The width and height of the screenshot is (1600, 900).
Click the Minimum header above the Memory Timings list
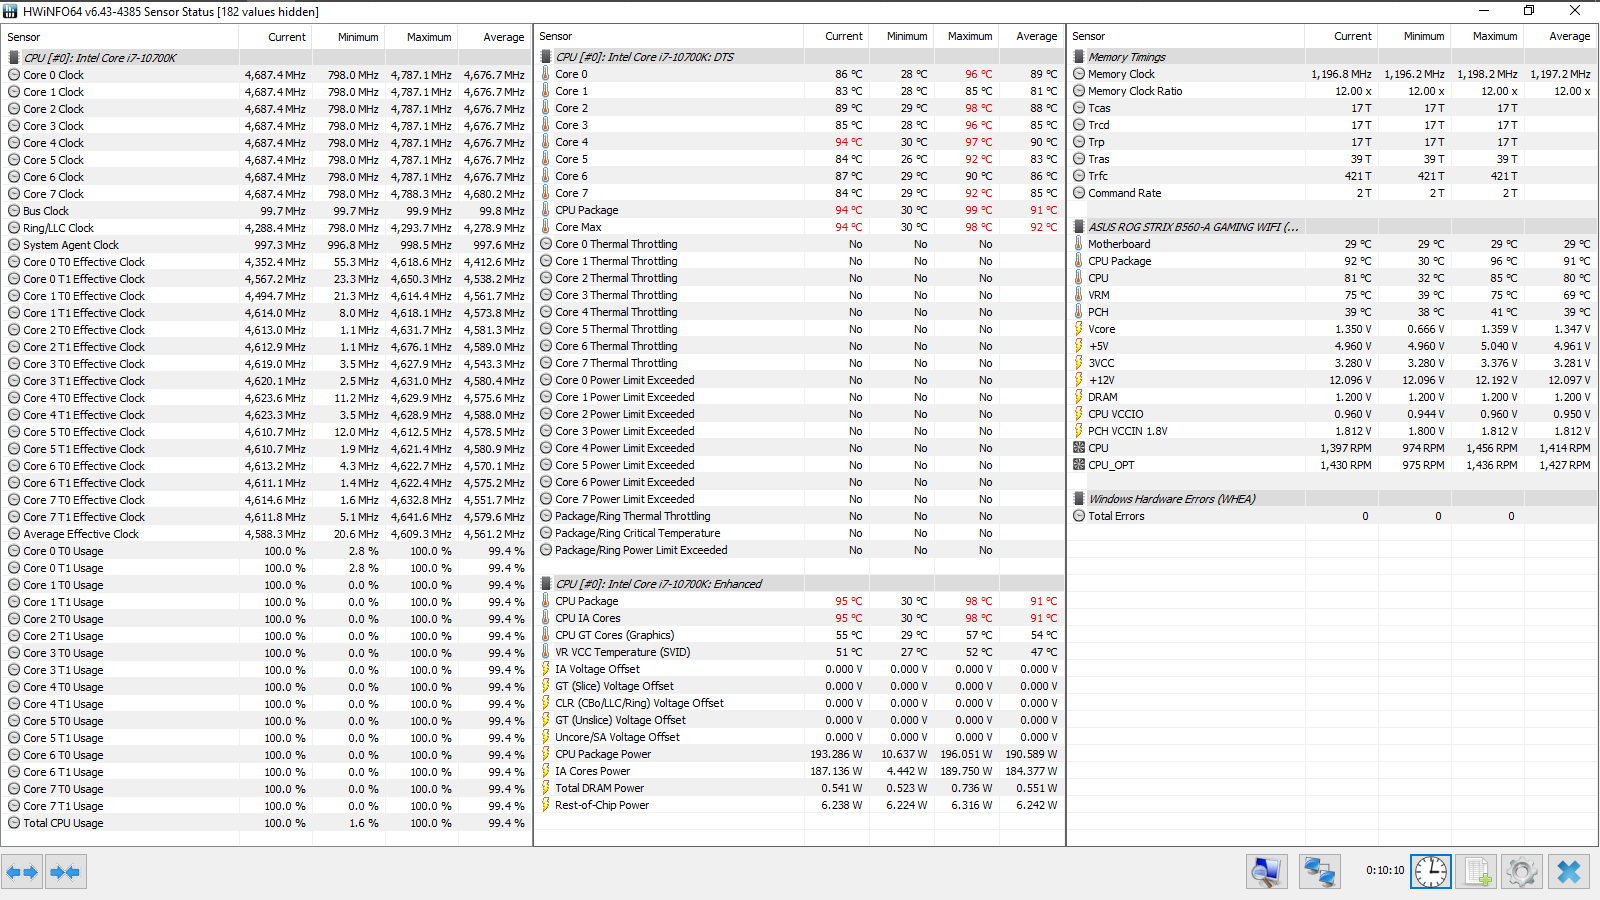[x=1423, y=36]
